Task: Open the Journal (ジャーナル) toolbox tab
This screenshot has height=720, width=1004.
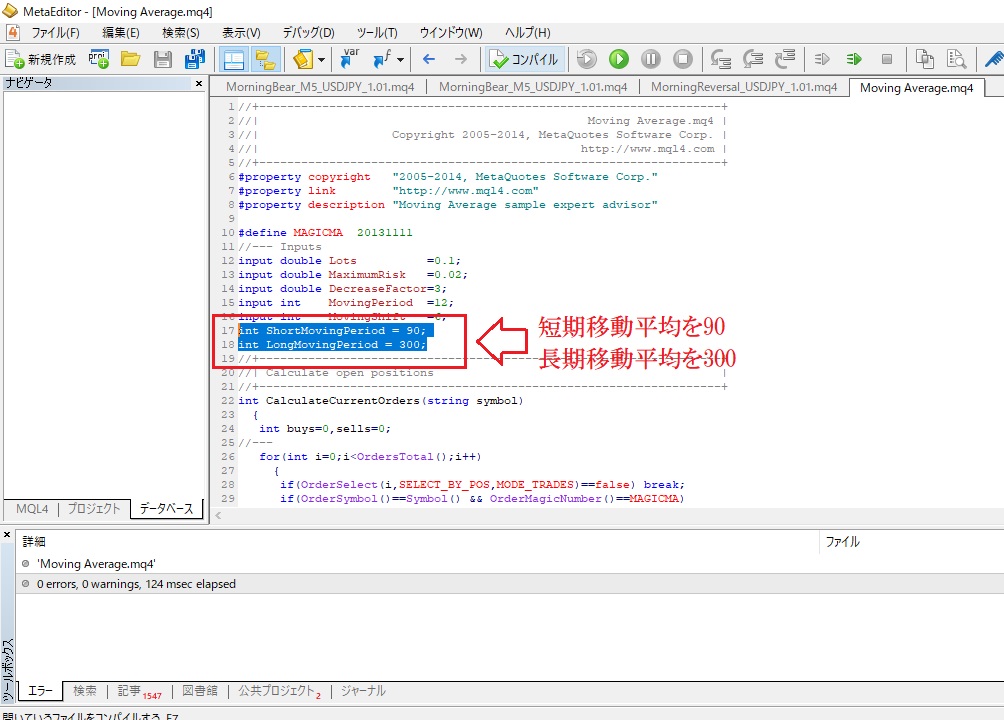Action: click(x=363, y=691)
